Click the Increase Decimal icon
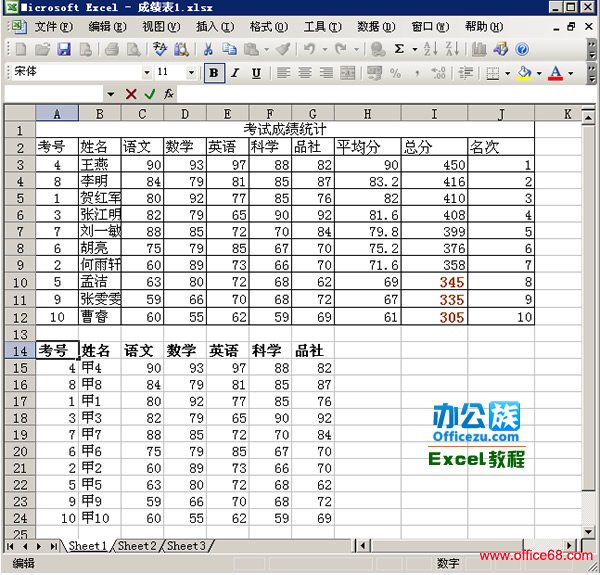The width and height of the screenshot is (600, 575). click(x=438, y=73)
